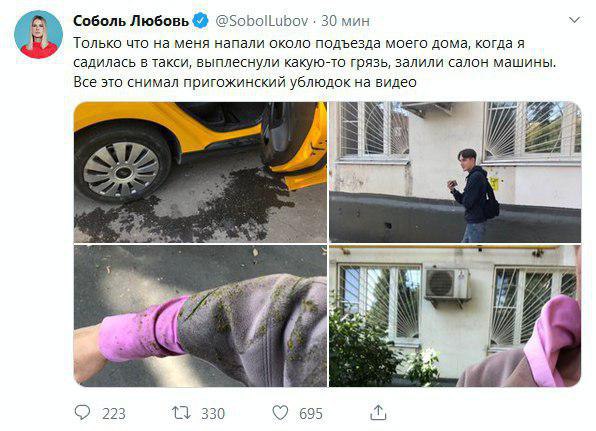Click the 223 replies count
This screenshot has height=431, width=596.
click(114, 414)
